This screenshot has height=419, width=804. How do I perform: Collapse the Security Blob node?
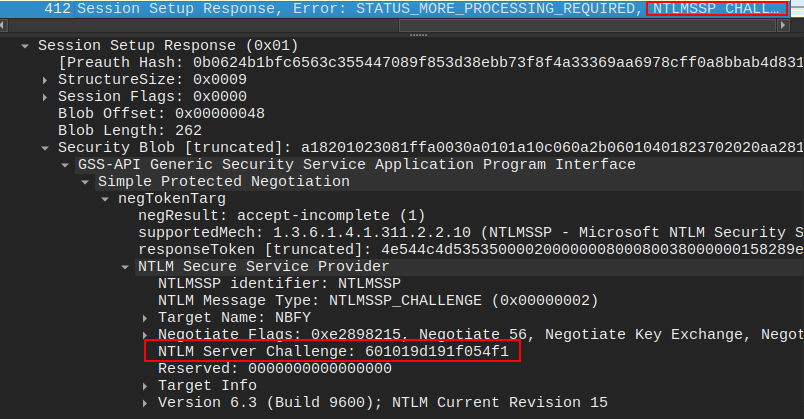point(45,148)
